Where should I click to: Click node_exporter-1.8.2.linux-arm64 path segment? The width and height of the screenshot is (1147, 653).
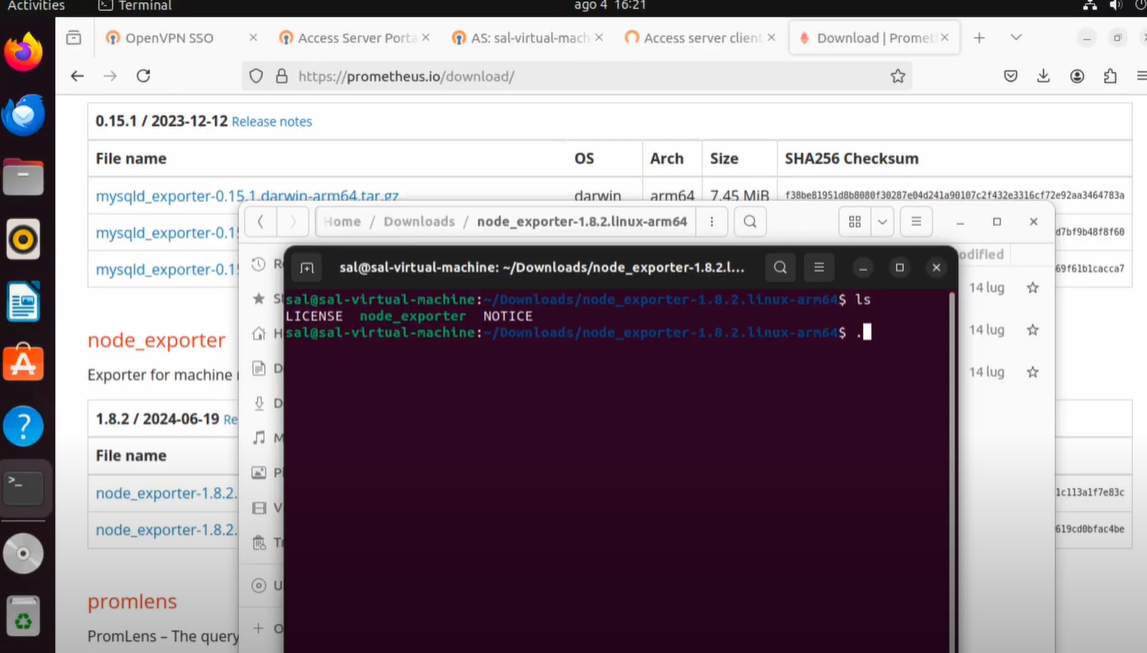(x=582, y=222)
